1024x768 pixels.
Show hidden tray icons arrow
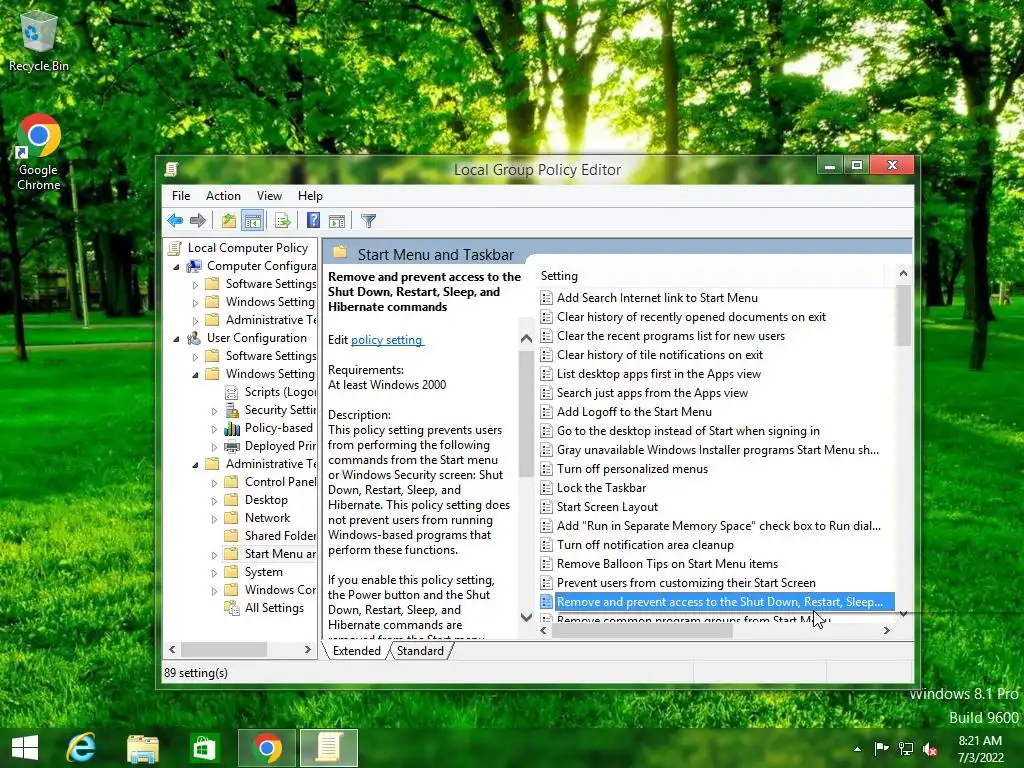[857, 749]
